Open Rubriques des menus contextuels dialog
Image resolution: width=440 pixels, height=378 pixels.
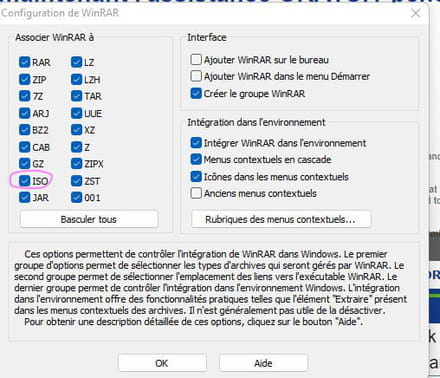[281, 219]
